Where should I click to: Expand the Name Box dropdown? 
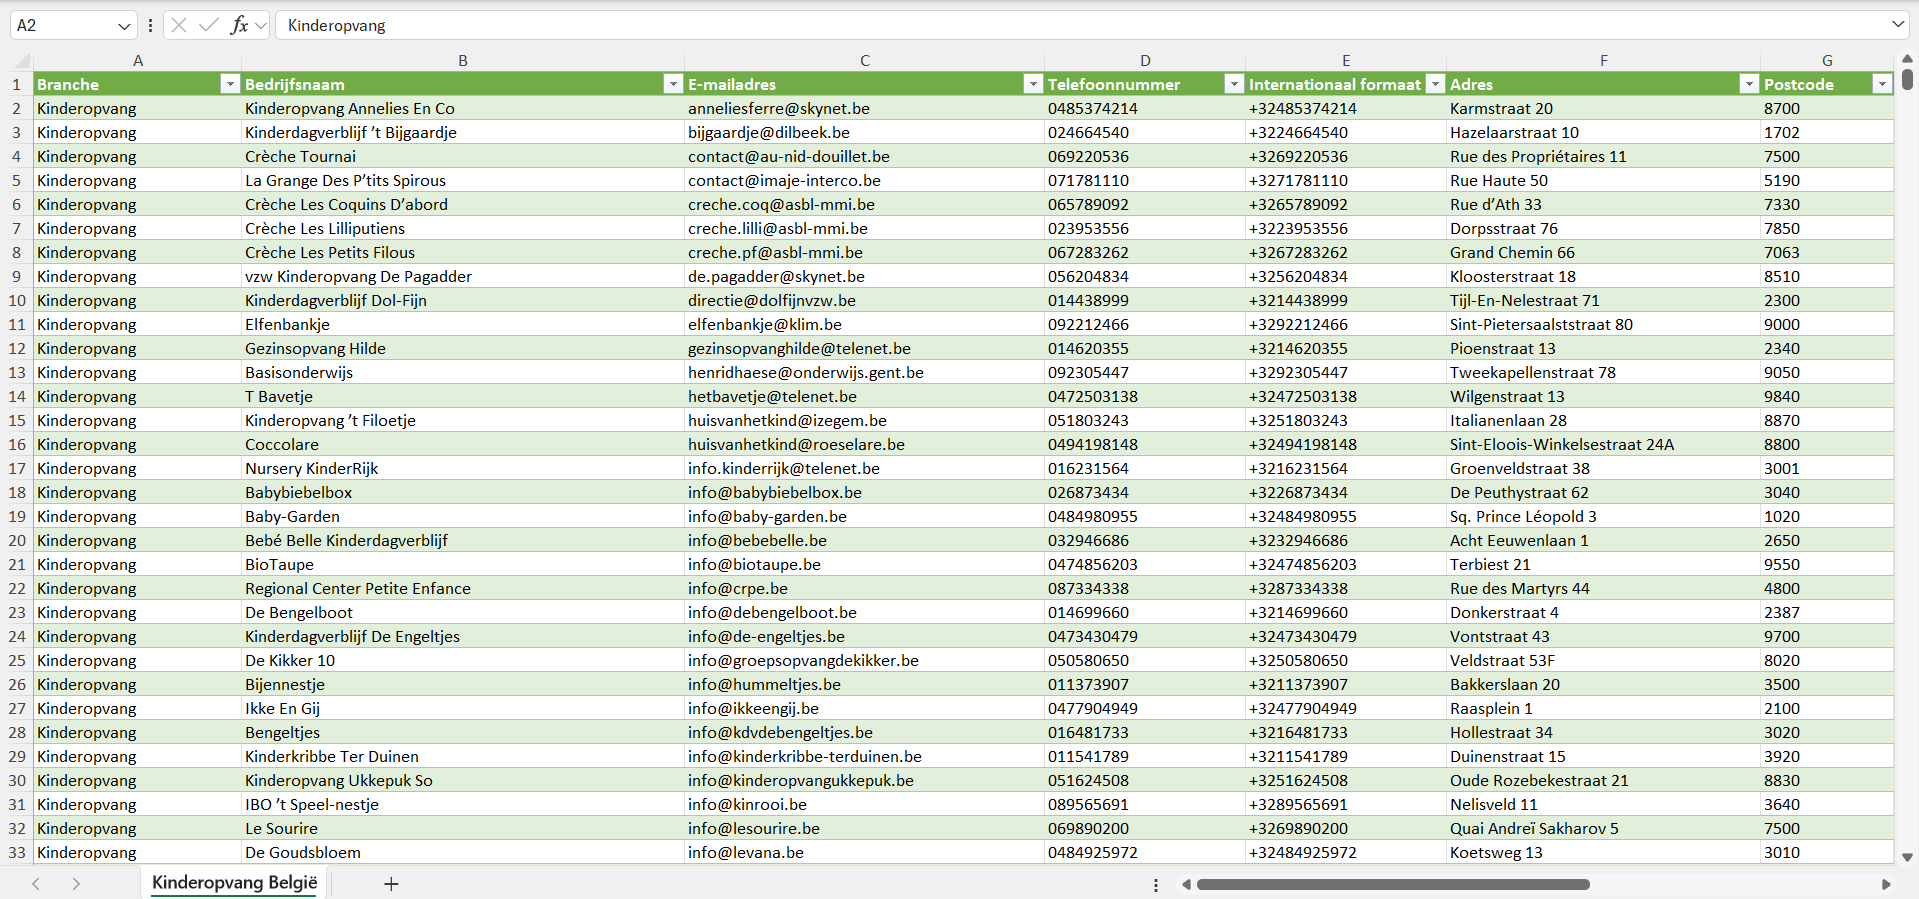124,26
